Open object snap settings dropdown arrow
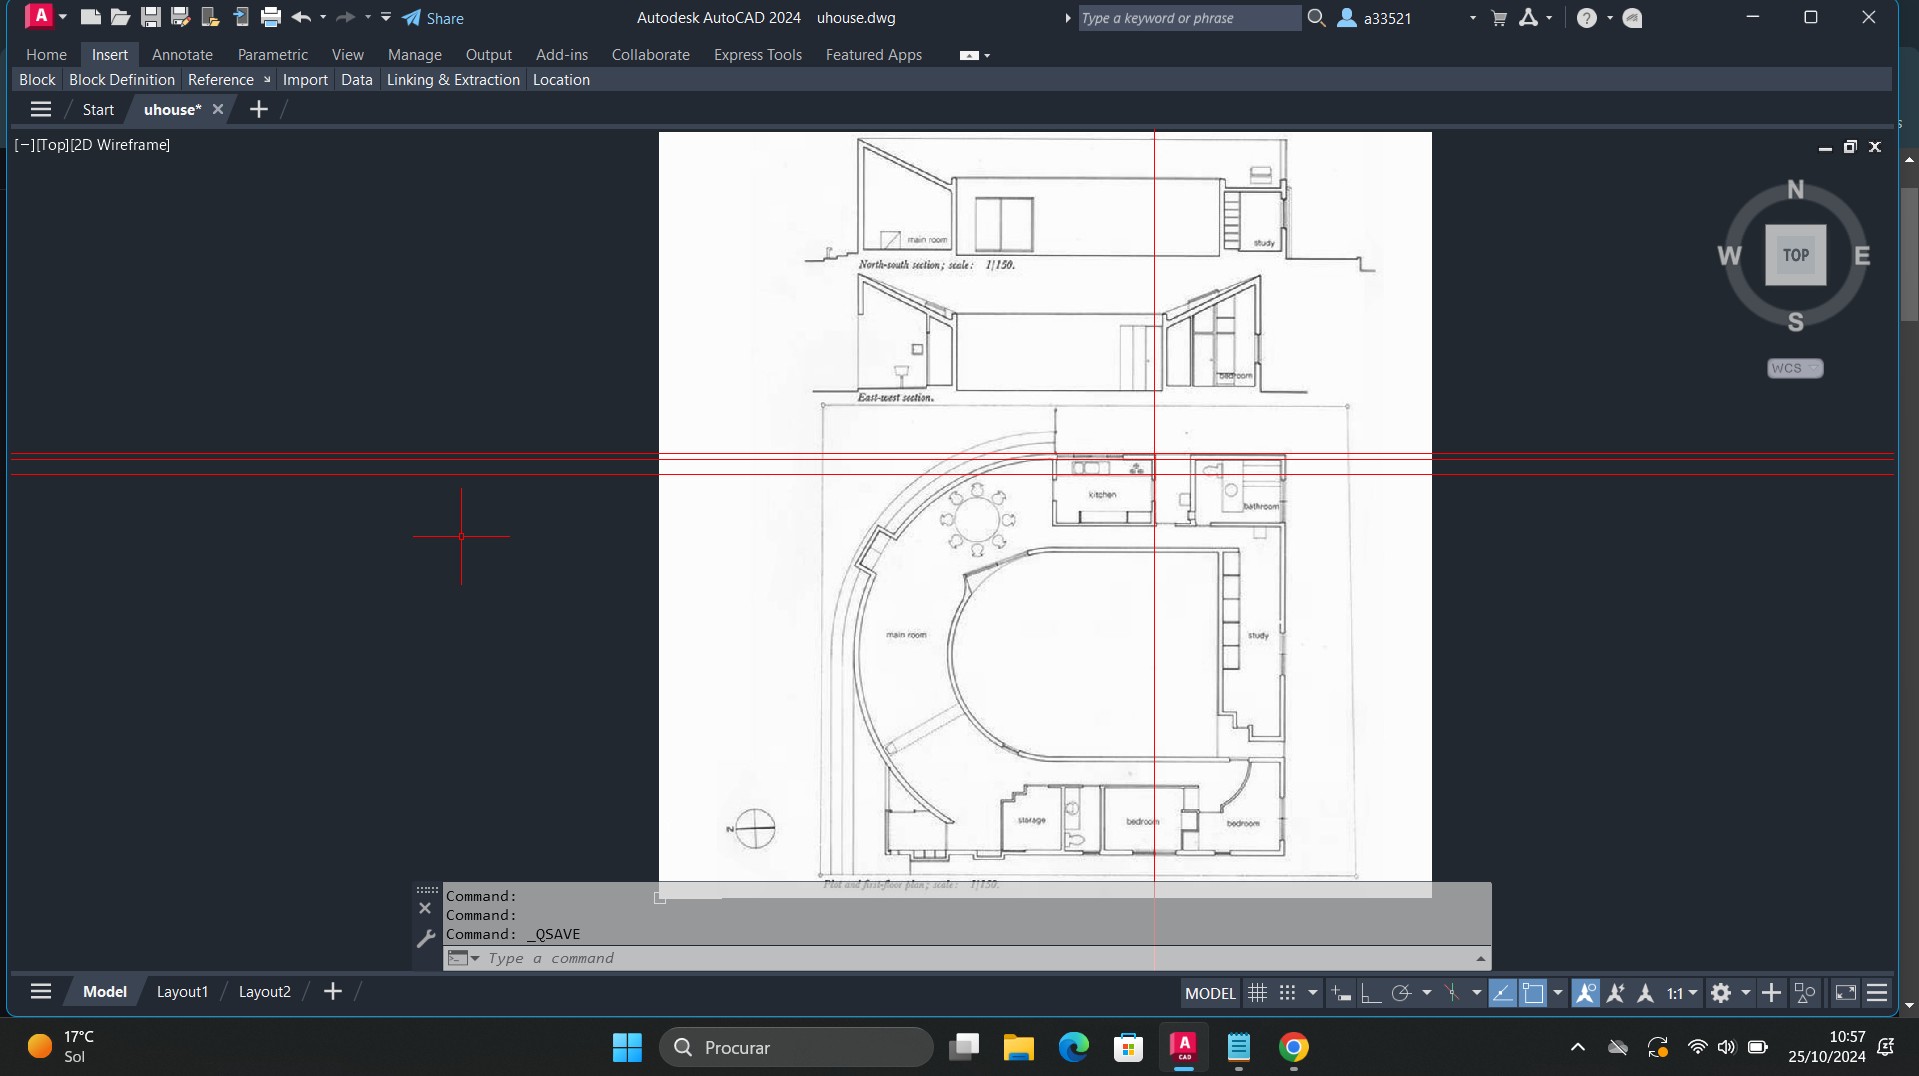 (1557, 993)
